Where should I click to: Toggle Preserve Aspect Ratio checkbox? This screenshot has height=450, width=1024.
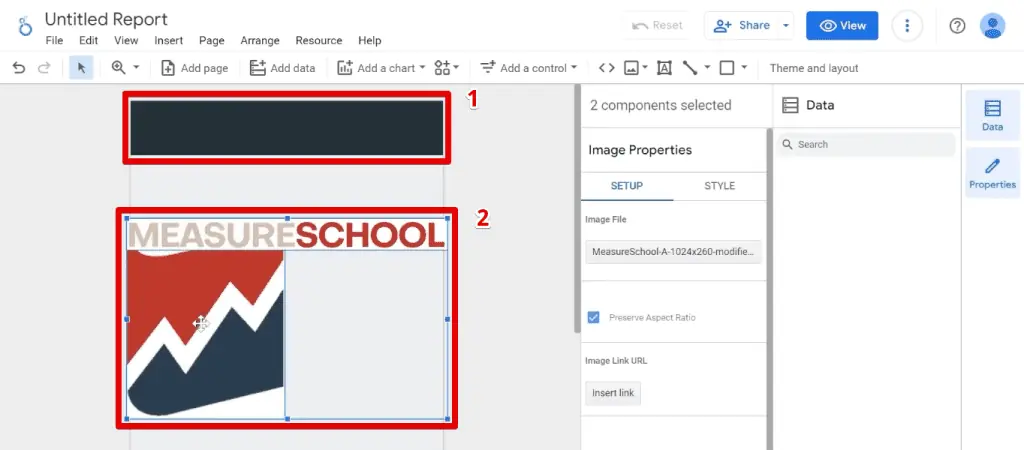pyautogui.click(x=594, y=317)
